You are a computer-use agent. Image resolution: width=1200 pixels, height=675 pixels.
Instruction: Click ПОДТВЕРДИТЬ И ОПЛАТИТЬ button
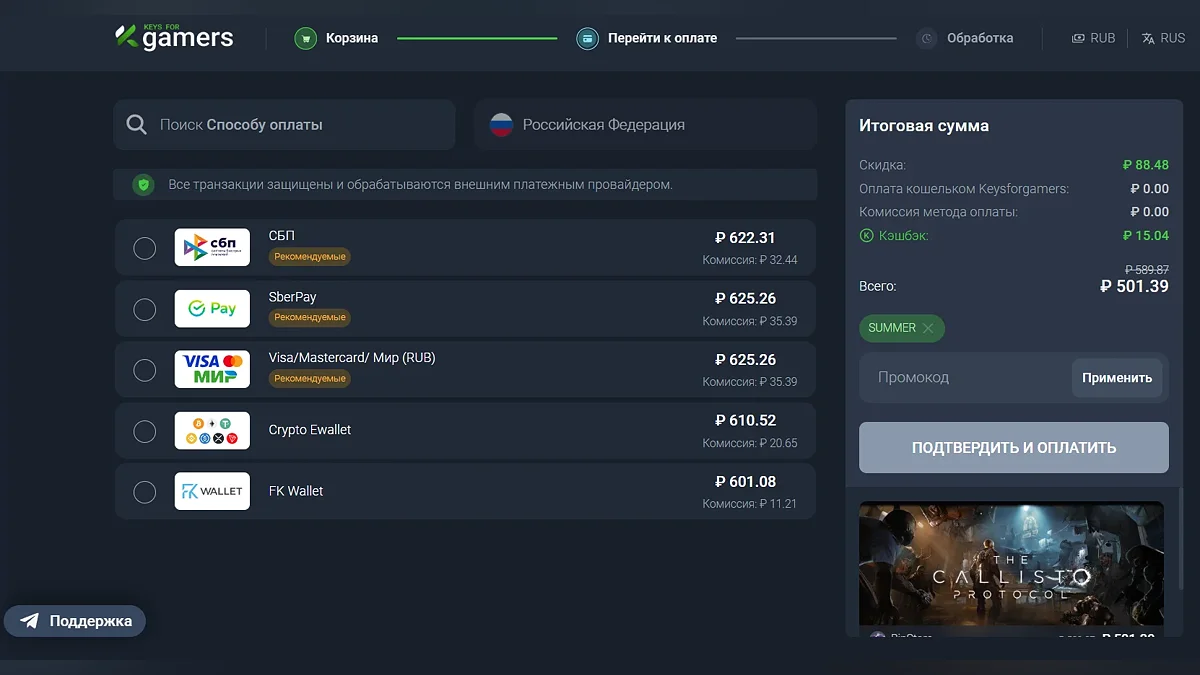click(1014, 448)
